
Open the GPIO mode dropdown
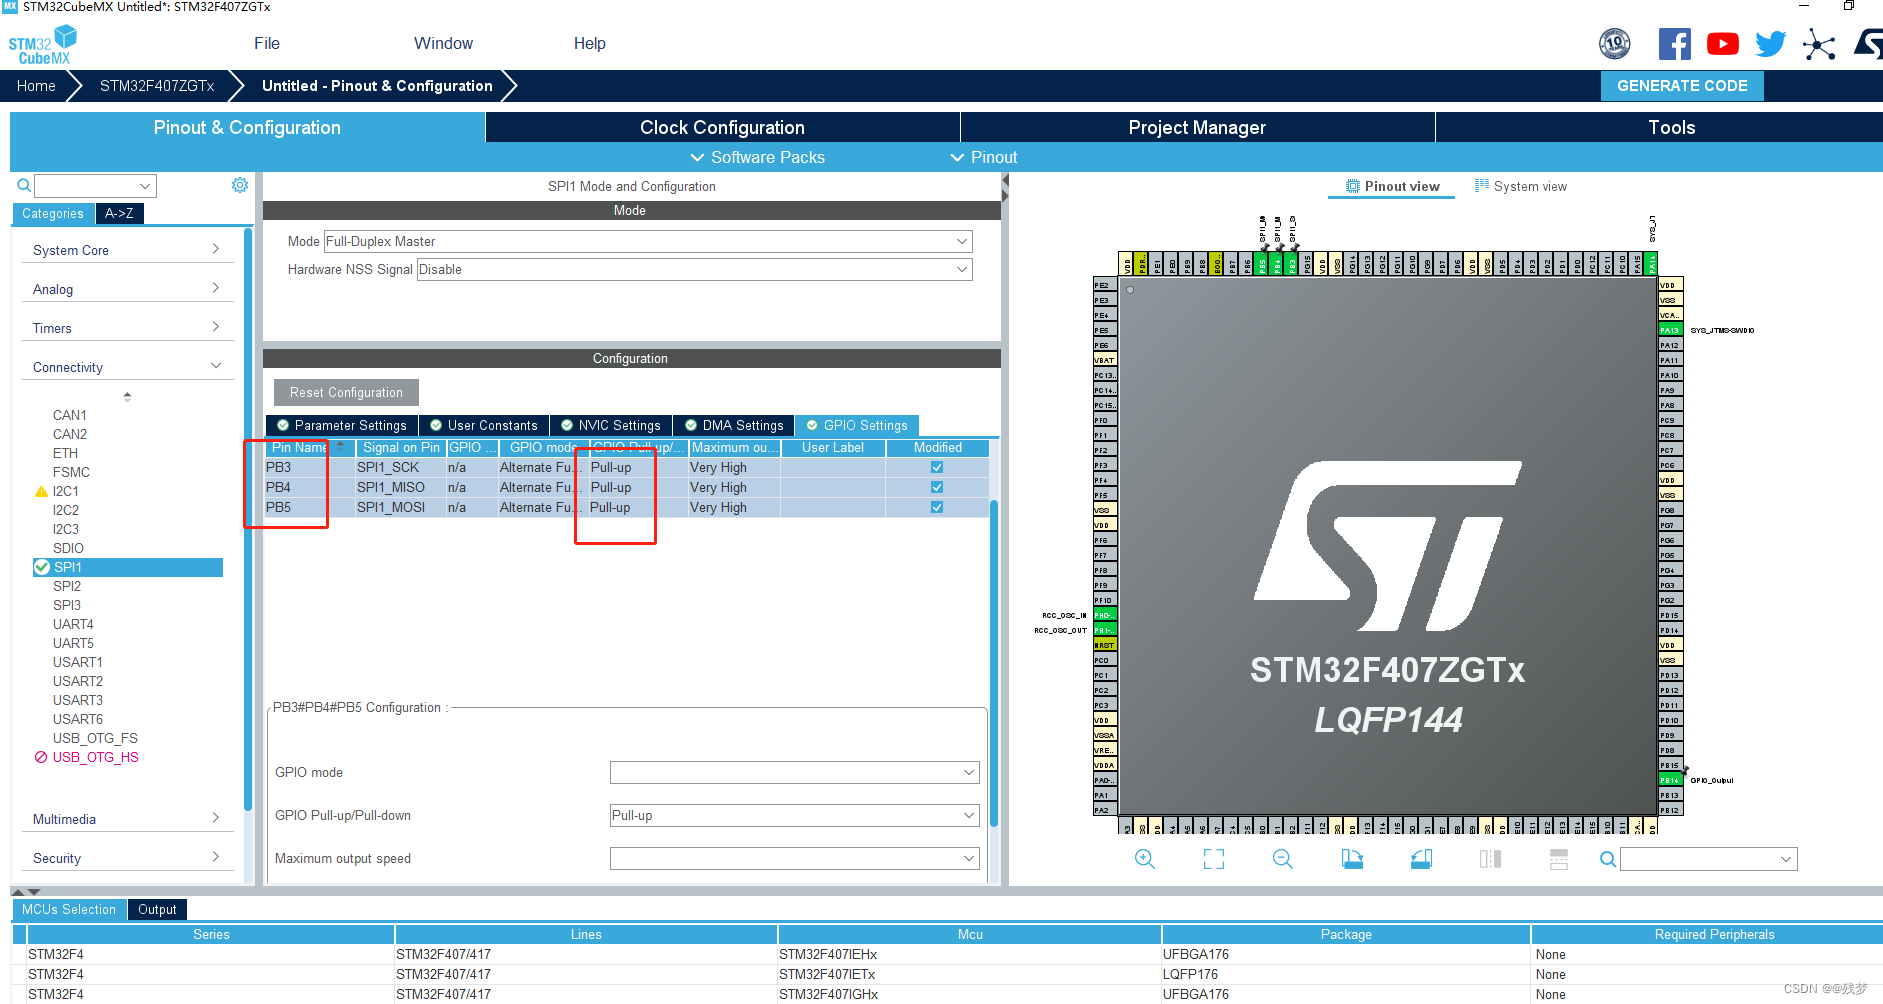(795, 772)
